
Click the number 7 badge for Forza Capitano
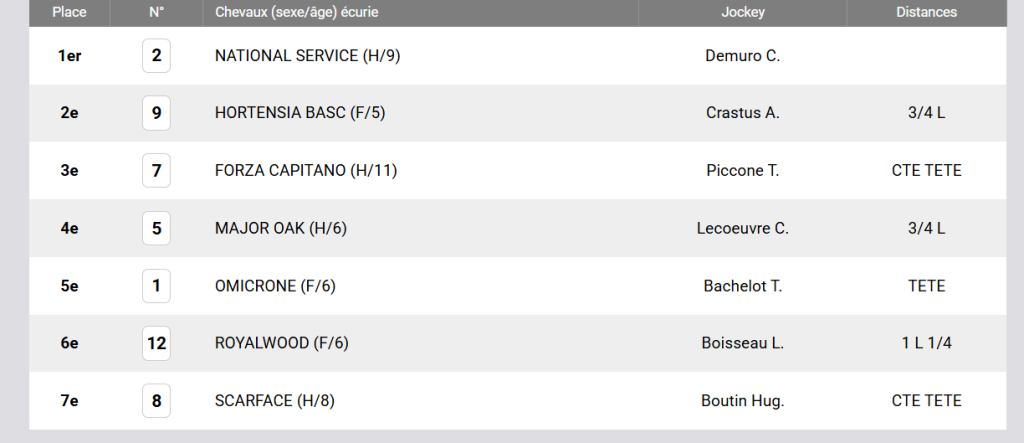click(x=156, y=171)
